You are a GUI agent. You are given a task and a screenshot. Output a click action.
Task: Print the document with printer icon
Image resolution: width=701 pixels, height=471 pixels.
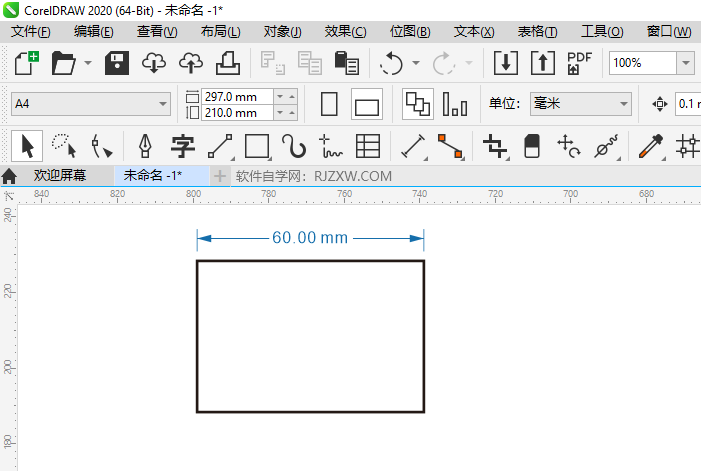228,63
